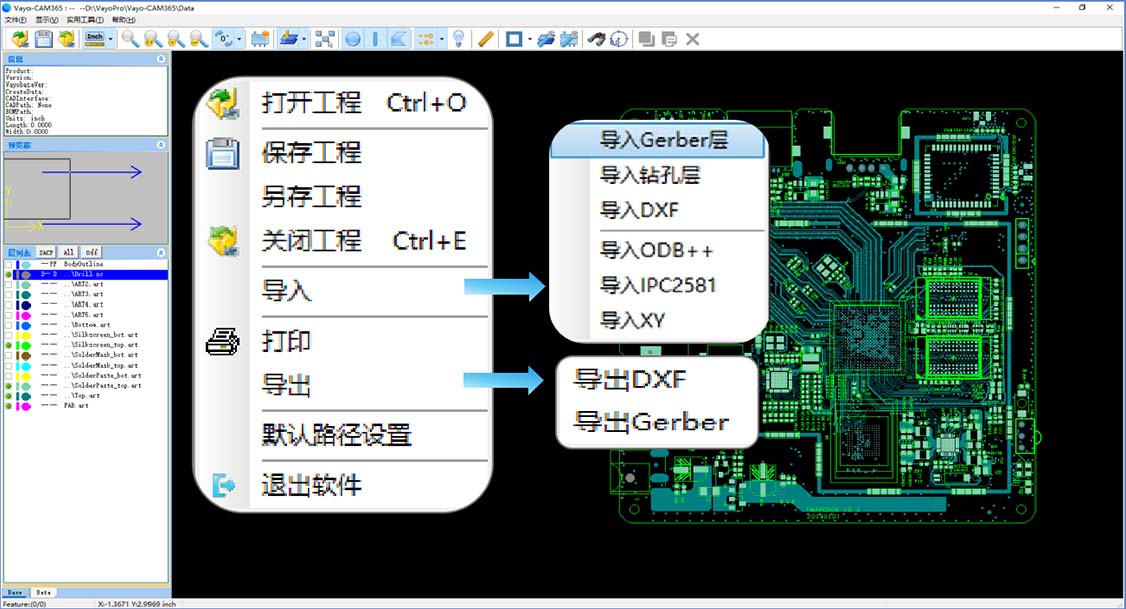Viewport: 1126px width, 609px height.
Task: Click the Inch unit ruler icon
Action: coord(95,39)
